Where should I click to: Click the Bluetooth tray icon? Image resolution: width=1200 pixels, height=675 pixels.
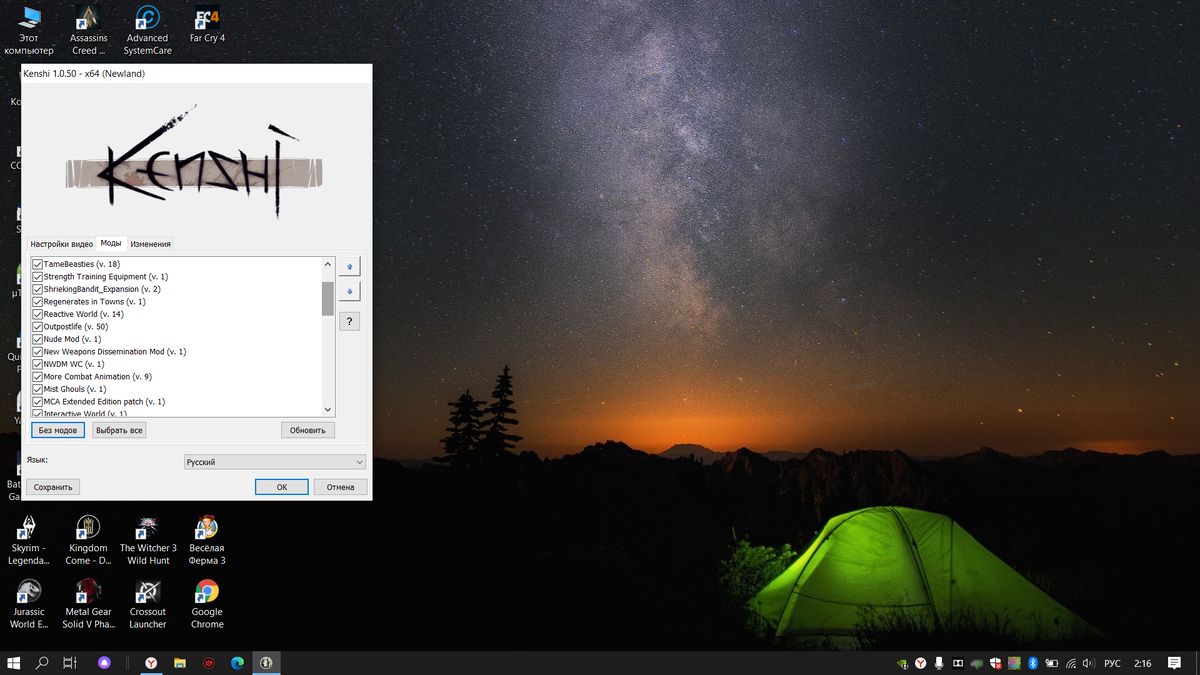[1034, 663]
